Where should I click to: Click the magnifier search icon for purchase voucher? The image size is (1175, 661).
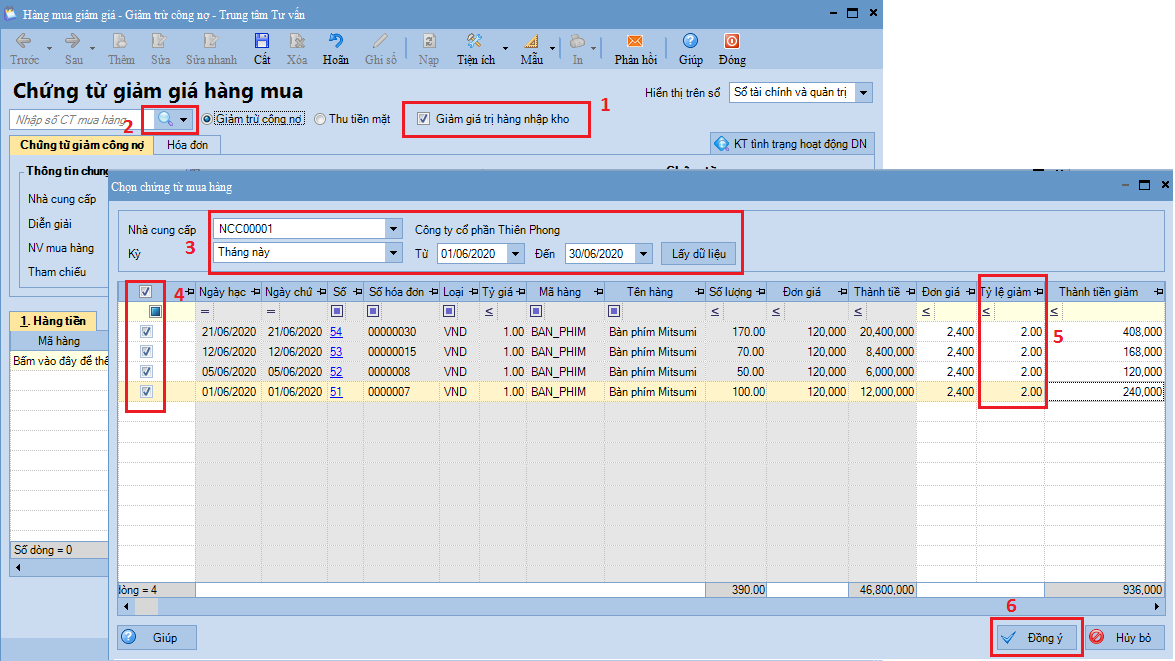click(x=165, y=119)
